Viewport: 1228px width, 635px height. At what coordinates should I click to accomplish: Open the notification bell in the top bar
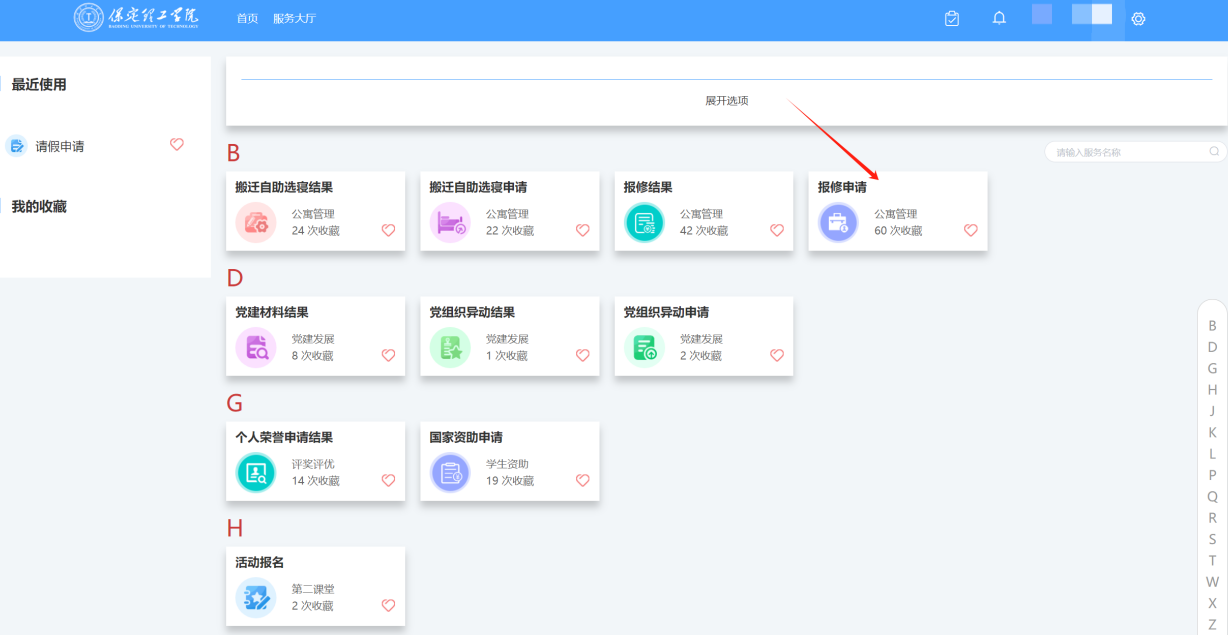[998, 18]
